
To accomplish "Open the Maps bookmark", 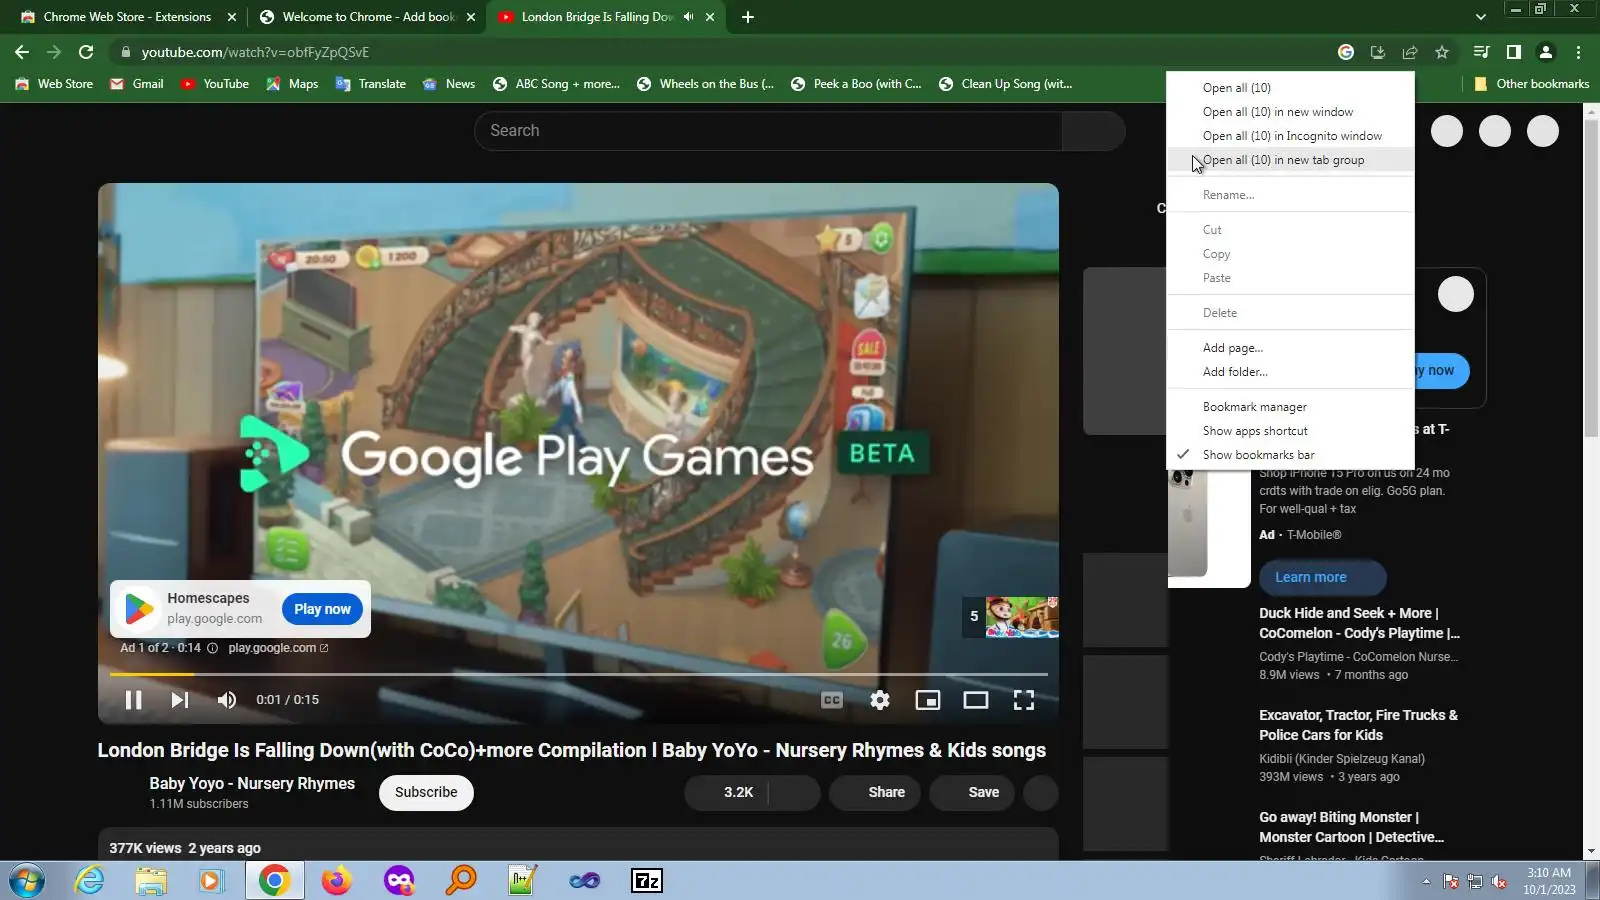I will [292, 84].
